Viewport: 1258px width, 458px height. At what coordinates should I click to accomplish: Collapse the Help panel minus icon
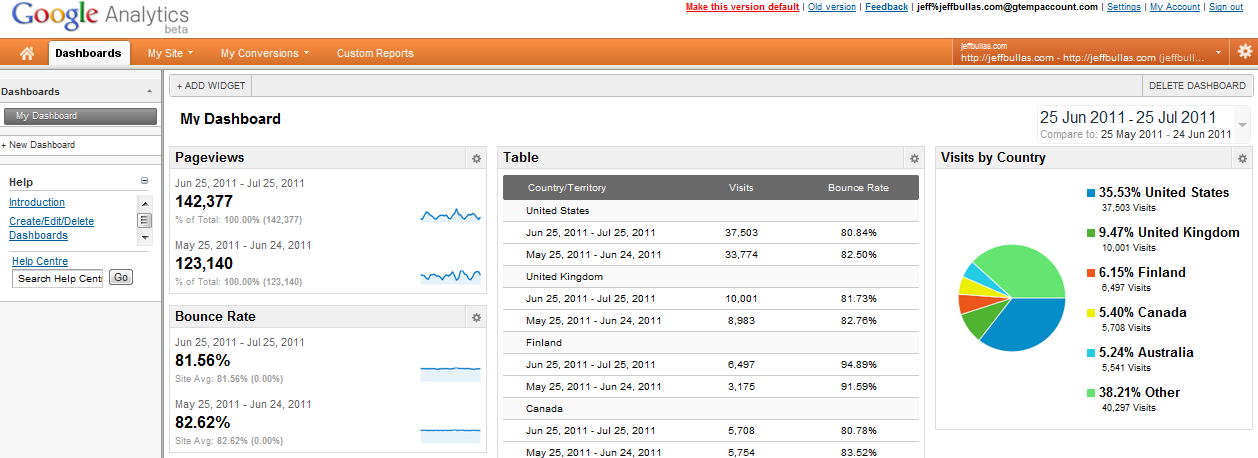(x=144, y=182)
